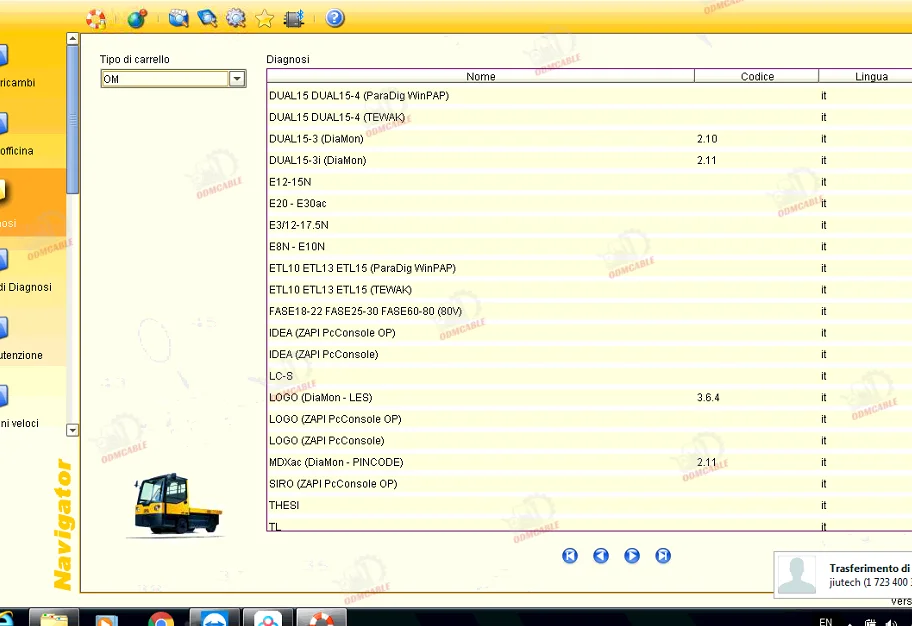Open Chrome from the Windows taskbar
912x626 pixels.
160,619
